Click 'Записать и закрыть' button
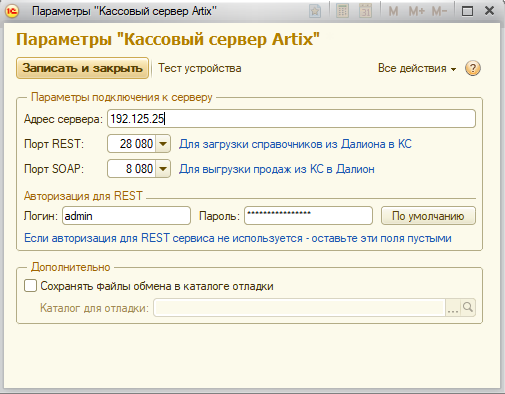 pos(82,68)
